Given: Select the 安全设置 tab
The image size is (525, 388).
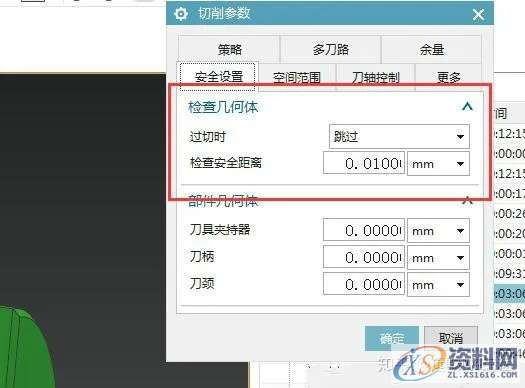Looking at the screenshot, I should click(219, 77).
